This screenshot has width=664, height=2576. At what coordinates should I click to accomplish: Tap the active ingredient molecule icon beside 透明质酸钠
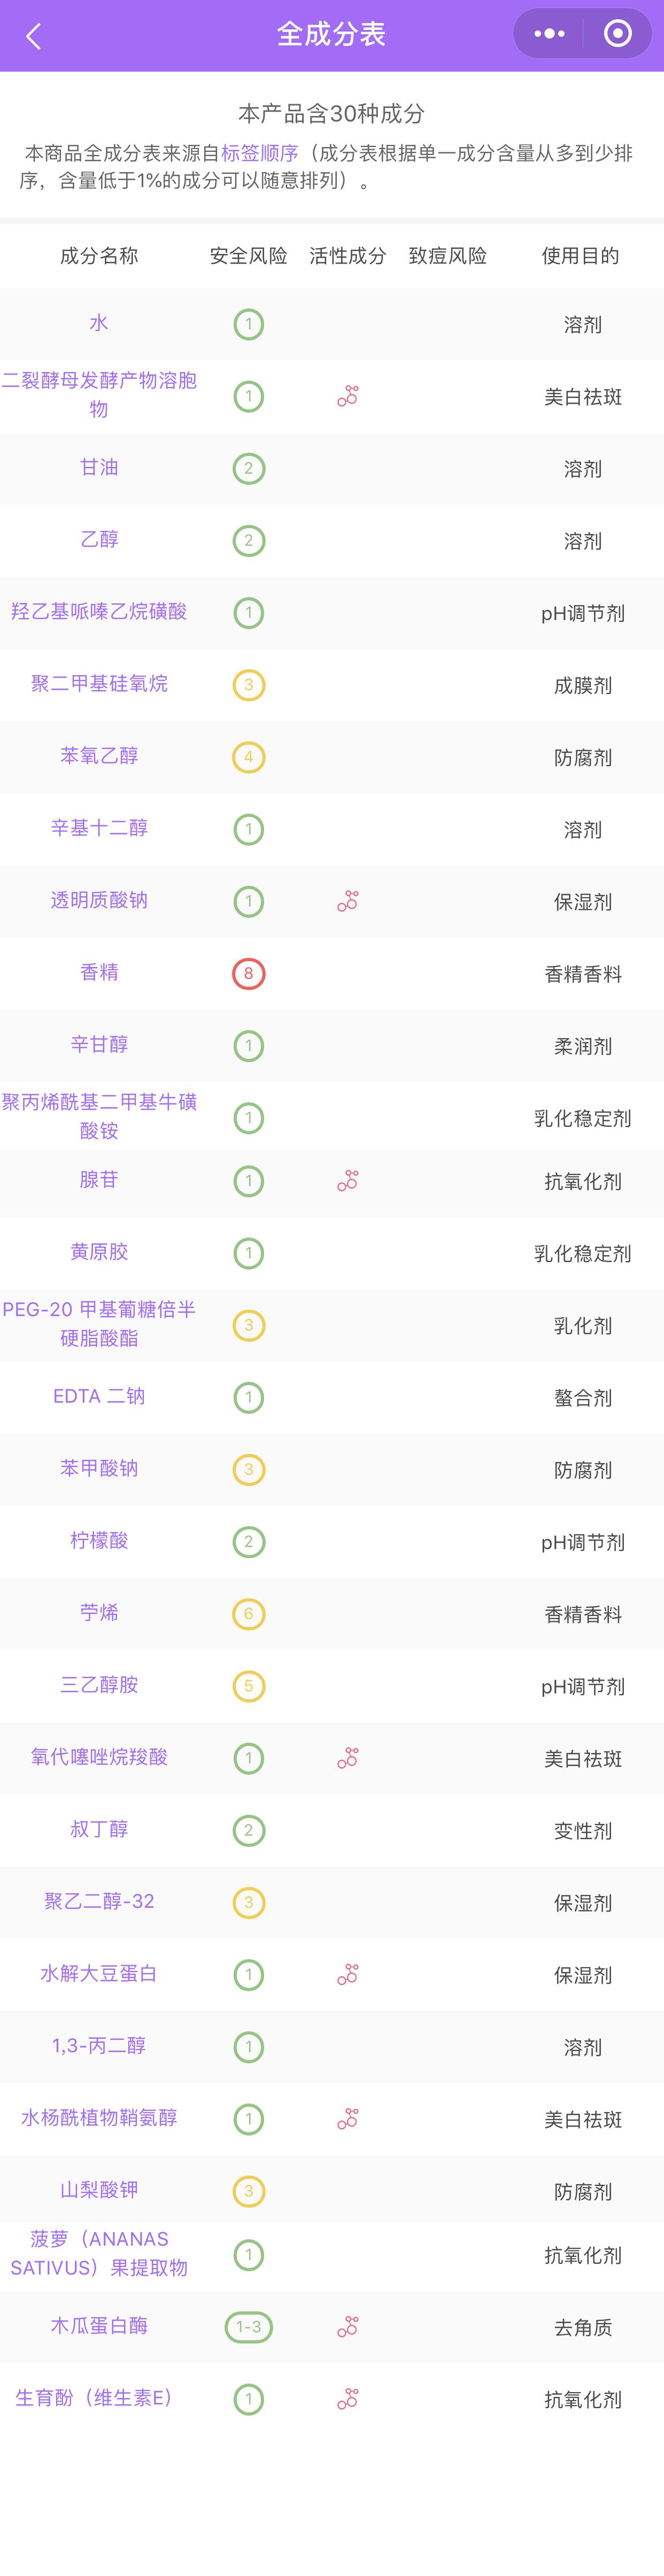[348, 901]
